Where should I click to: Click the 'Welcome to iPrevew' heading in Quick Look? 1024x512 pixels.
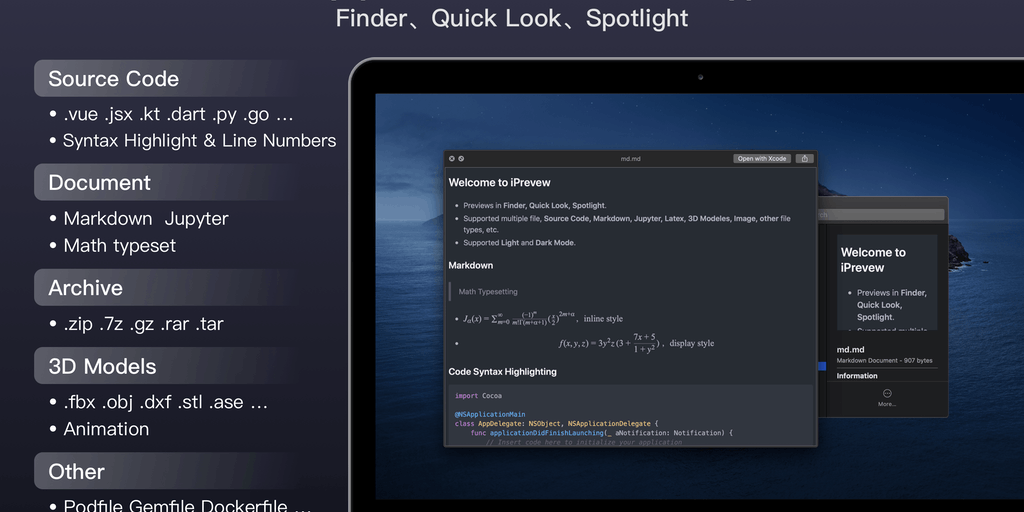pos(499,182)
